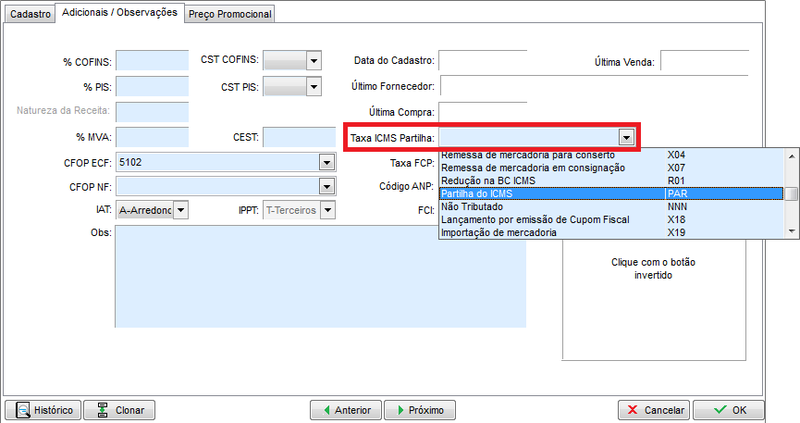This screenshot has width=800, height=423.
Task: Expand the CST PIS dropdown
Action: click(x=313, y=87)
